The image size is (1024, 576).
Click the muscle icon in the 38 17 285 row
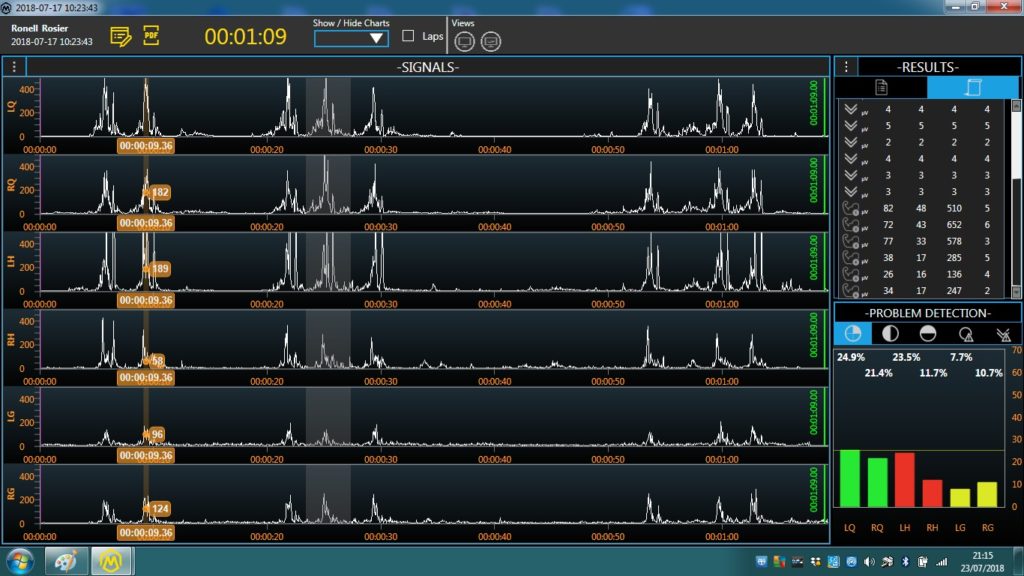coord(851,258)
